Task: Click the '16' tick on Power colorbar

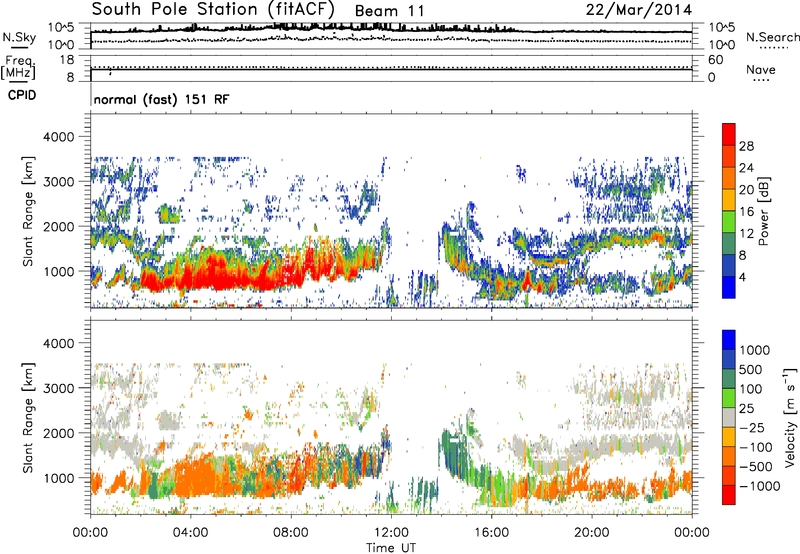Action: [746, 212]
